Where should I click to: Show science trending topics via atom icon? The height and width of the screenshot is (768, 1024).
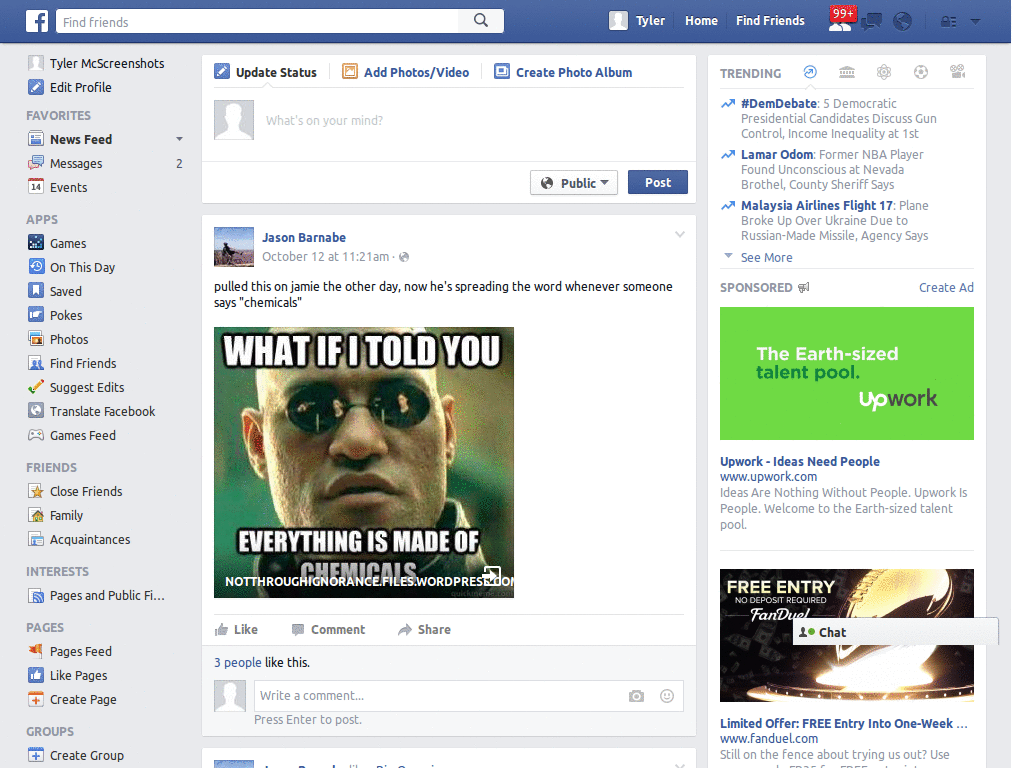(x=884, y=72)
